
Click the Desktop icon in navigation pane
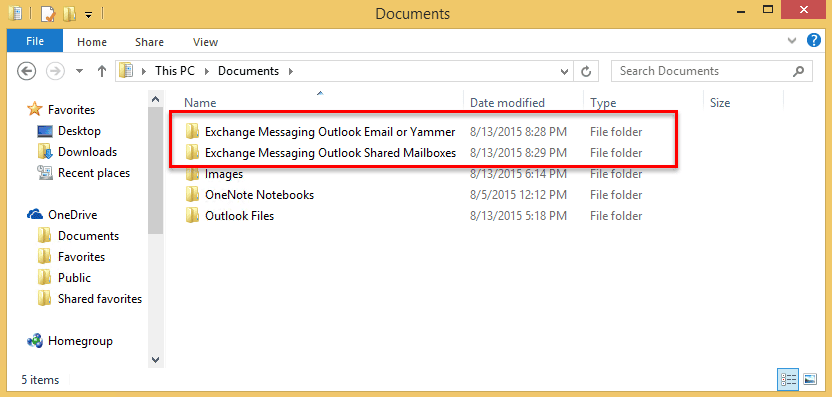pyautogui.click(x=45, y=131)
